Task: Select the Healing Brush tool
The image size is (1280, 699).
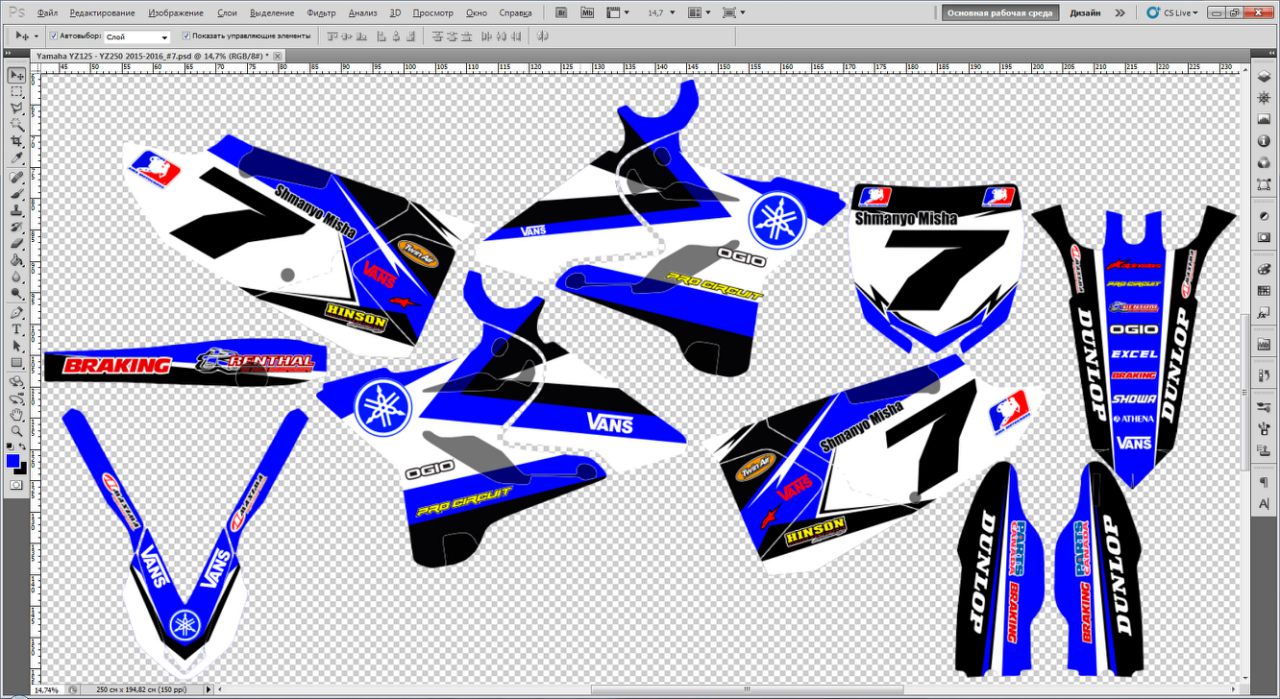Action: tap(17, 178)
